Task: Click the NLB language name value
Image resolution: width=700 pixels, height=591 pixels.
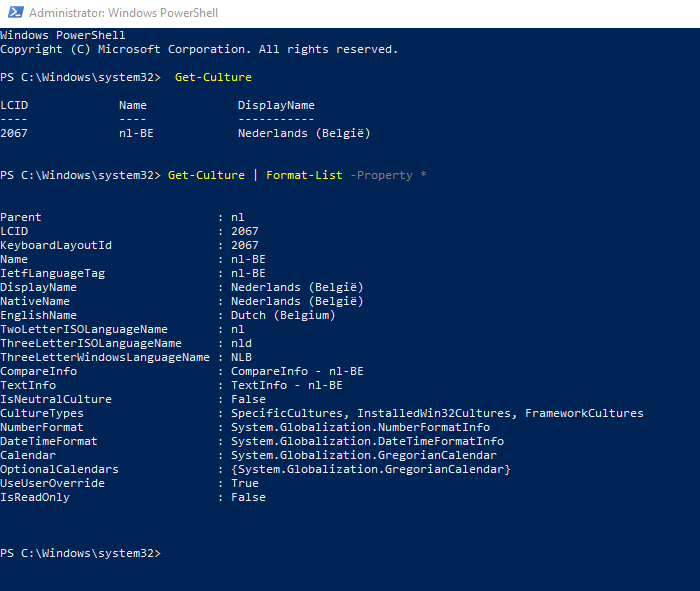Action: click(241, 357)
